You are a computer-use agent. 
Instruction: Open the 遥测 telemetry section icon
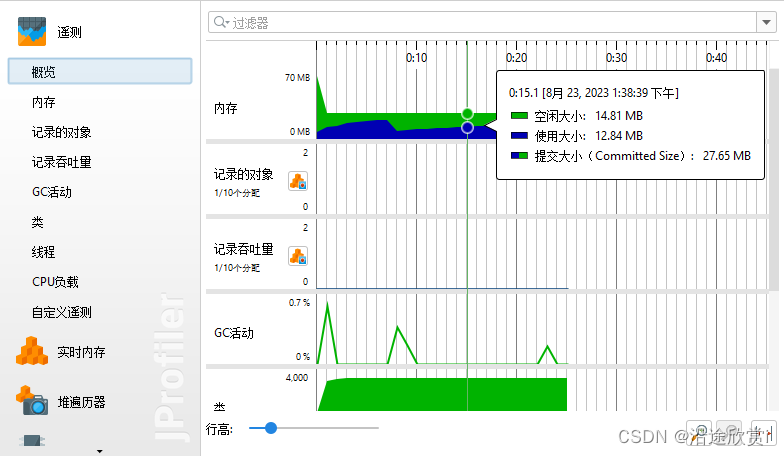pos(32,32)
